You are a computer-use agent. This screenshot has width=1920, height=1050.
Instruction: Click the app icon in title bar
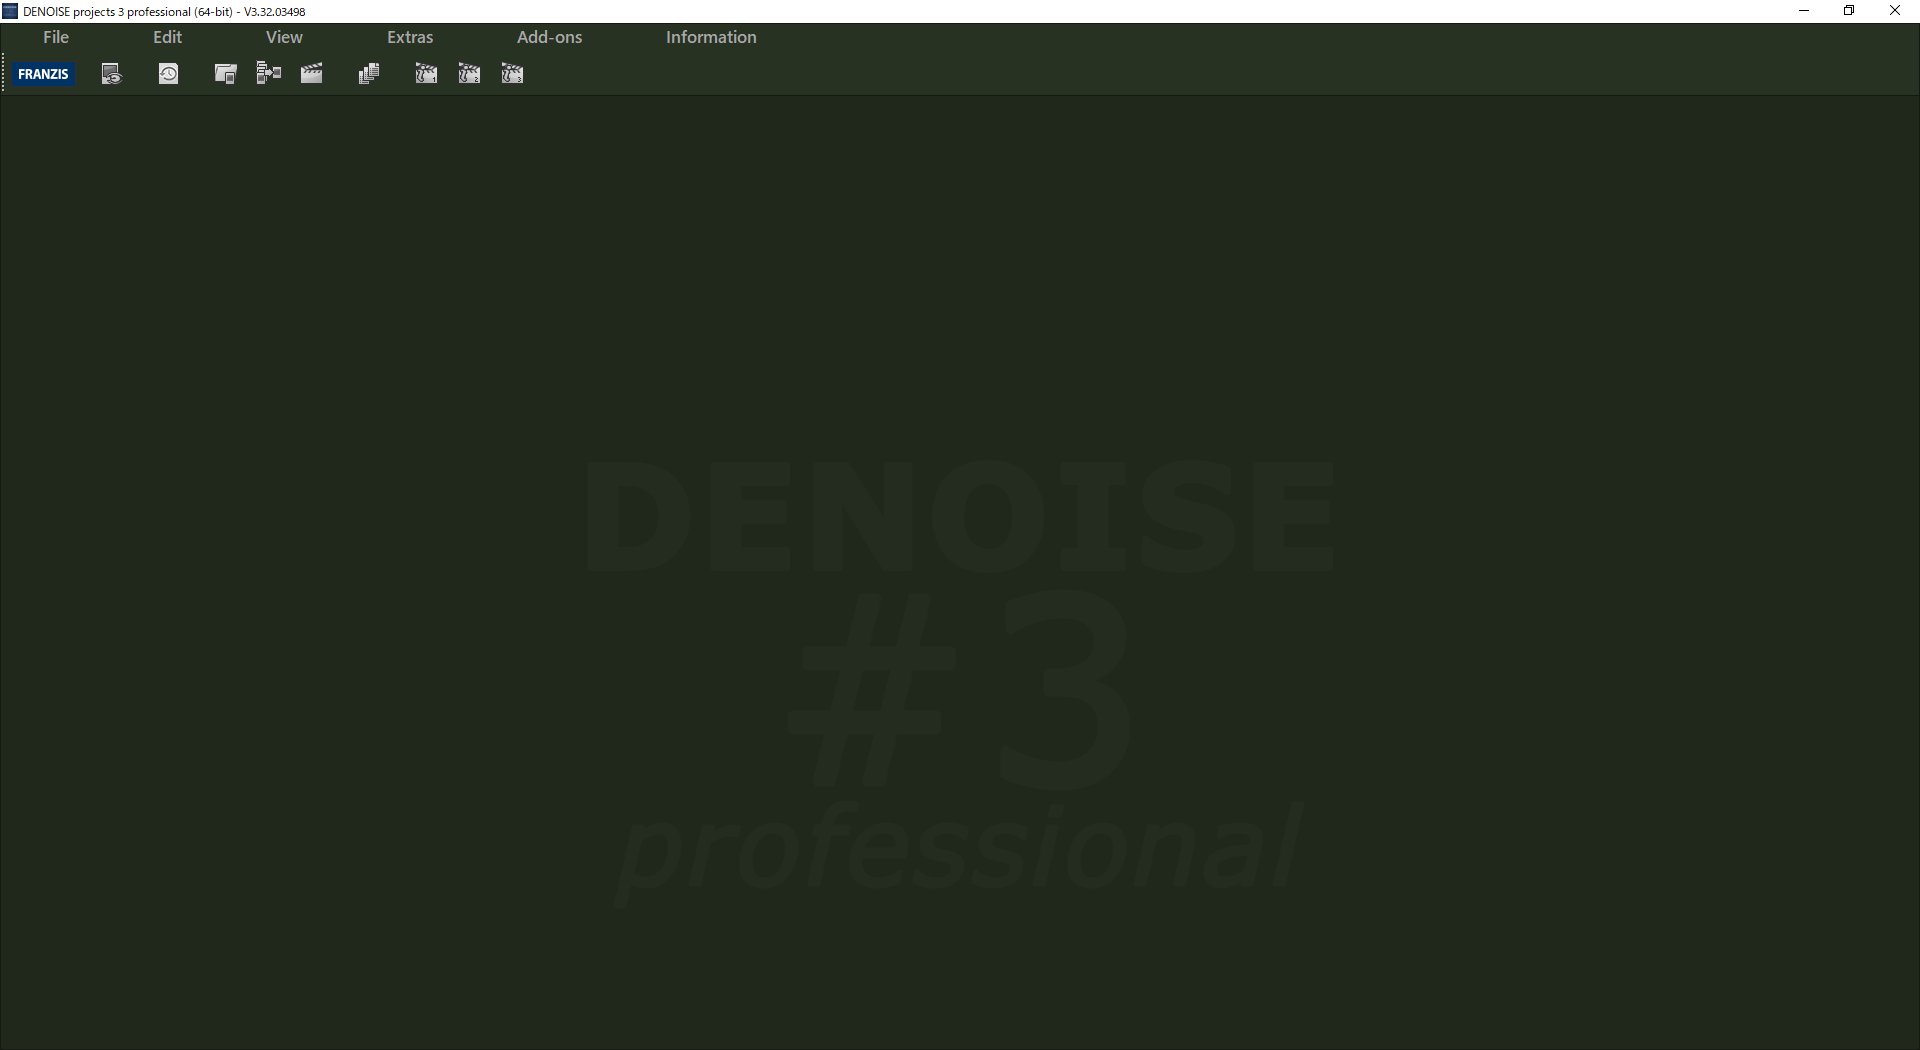point(10,11)
